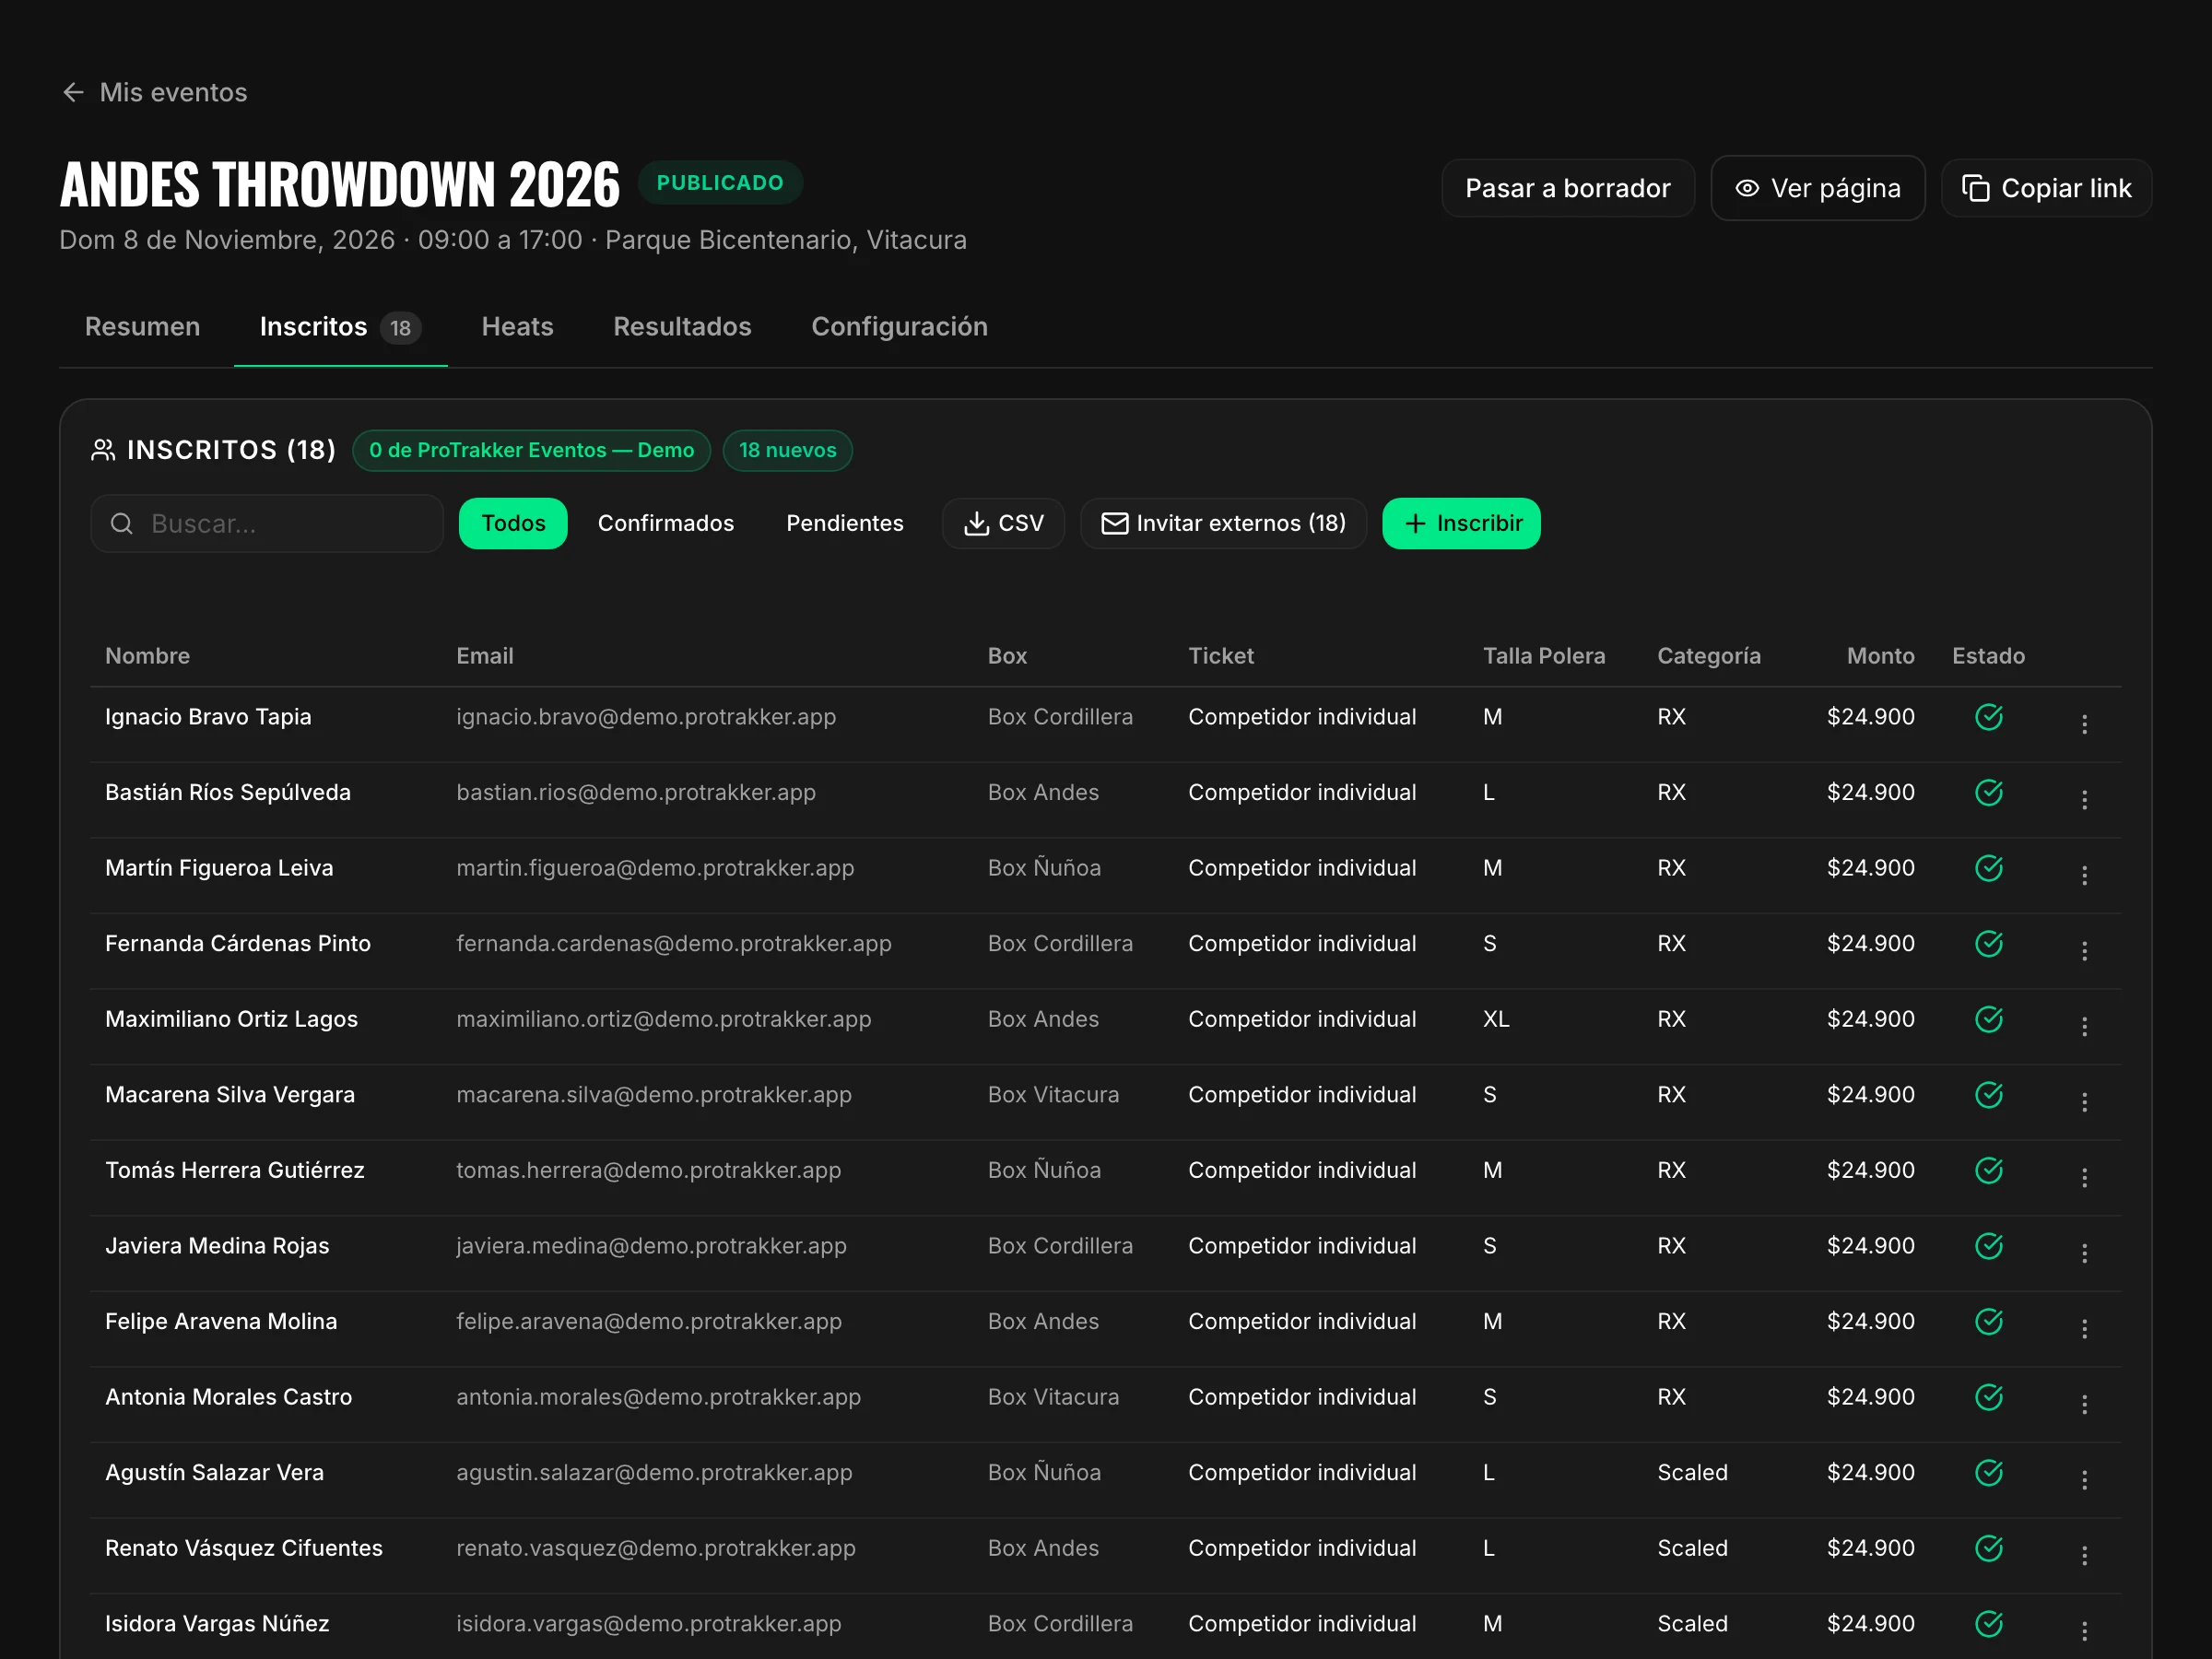Click confirmed status icon for Ignacio Bravo Tapia
2212x1659 pixels.
[x=1988, y=717]
